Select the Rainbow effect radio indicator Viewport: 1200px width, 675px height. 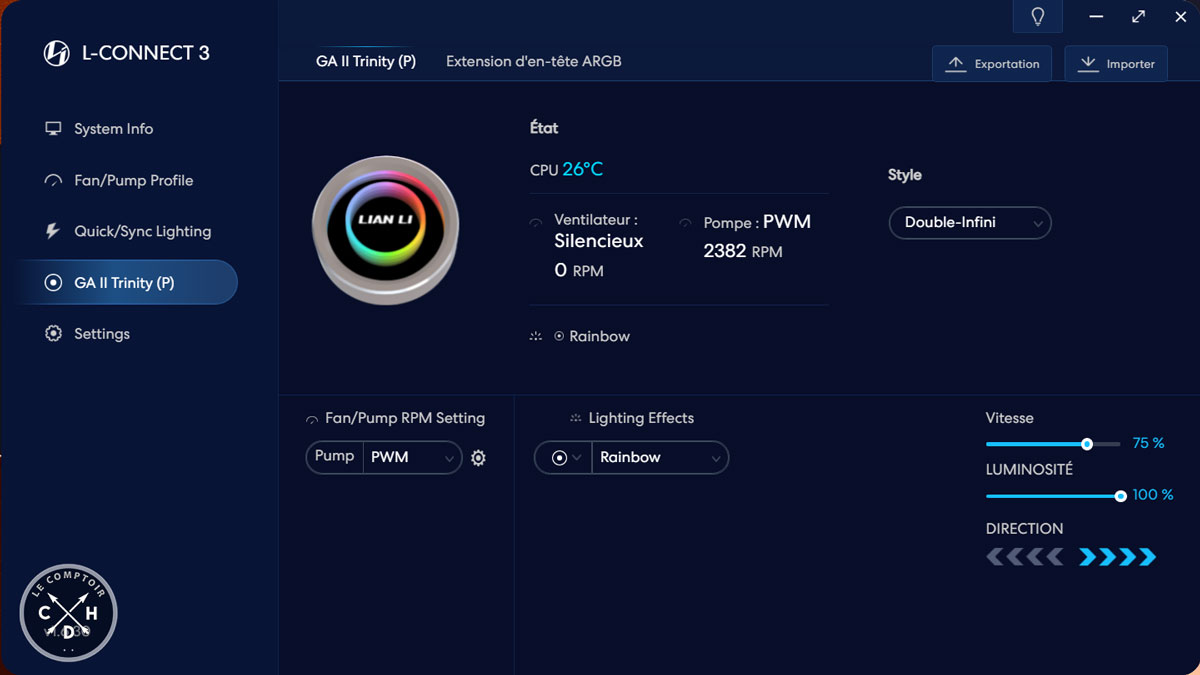click(x=559, y=337)
